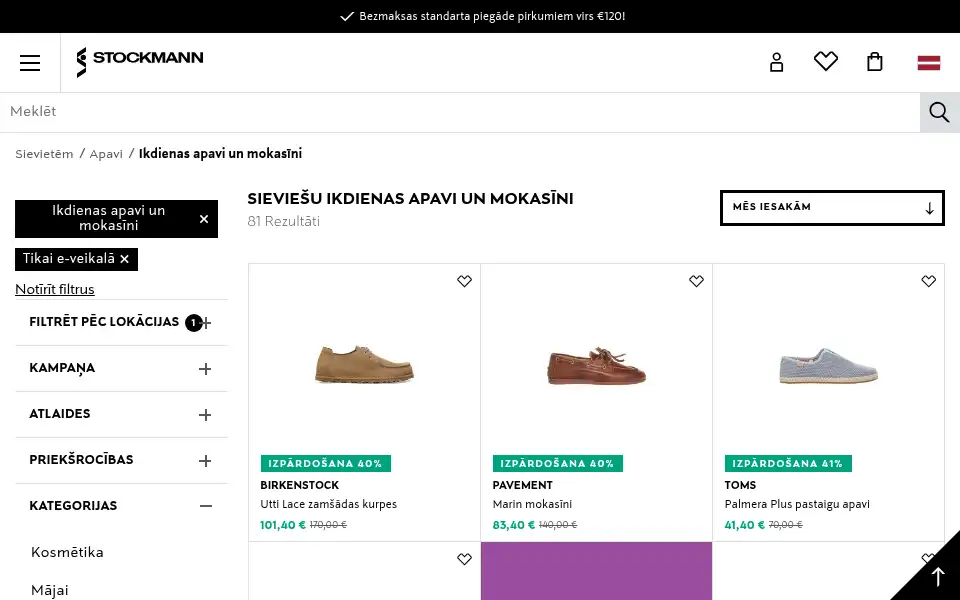Change country via the Latvian flag icon
Screen dimensions: 960x600
[x=929, y=62]
